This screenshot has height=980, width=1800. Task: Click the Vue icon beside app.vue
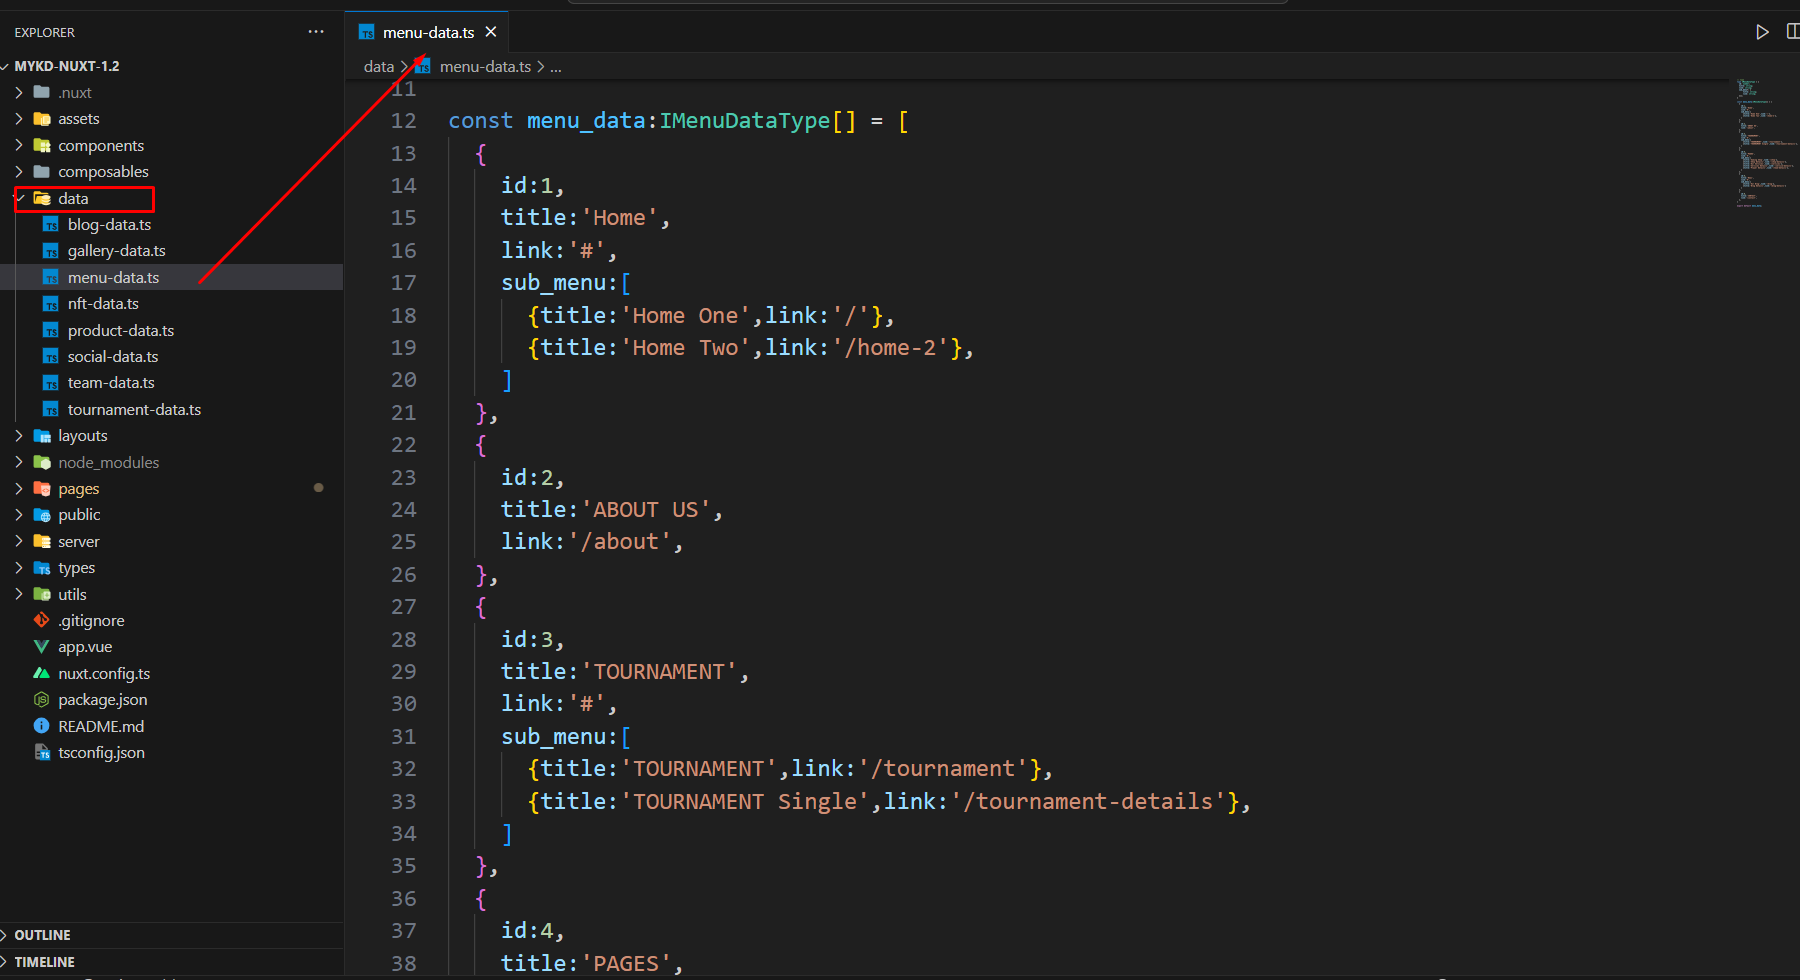[41, 647]
